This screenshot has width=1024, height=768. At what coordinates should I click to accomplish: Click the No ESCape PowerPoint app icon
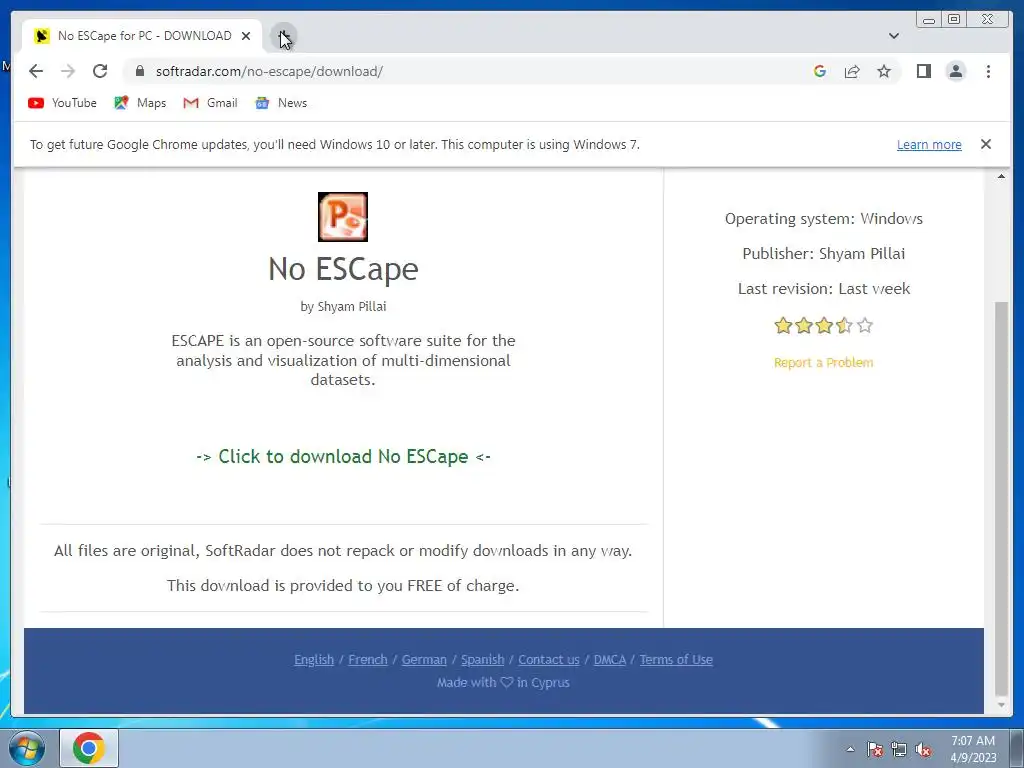343,217
